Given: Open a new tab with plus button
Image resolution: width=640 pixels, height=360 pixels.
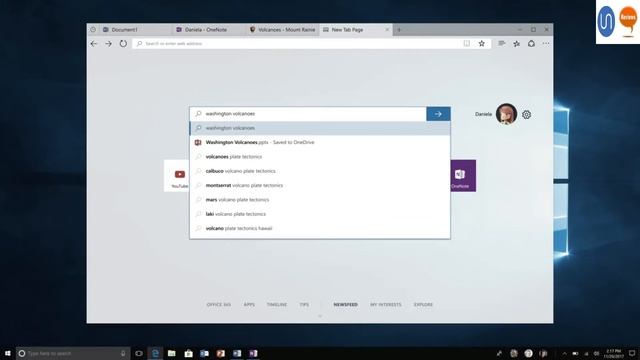Looking at the screenshot, I should pos(399,30).
